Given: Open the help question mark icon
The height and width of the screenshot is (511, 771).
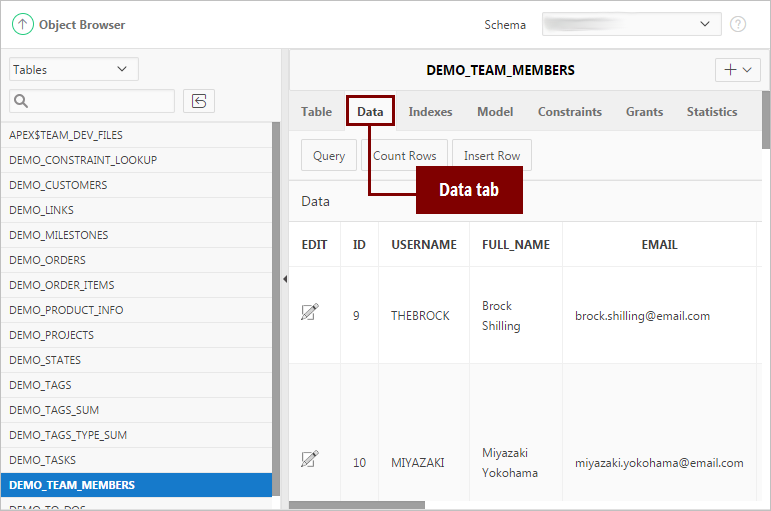Looking at the screenshot, I should pyautogui.click(x=738, y=24).
